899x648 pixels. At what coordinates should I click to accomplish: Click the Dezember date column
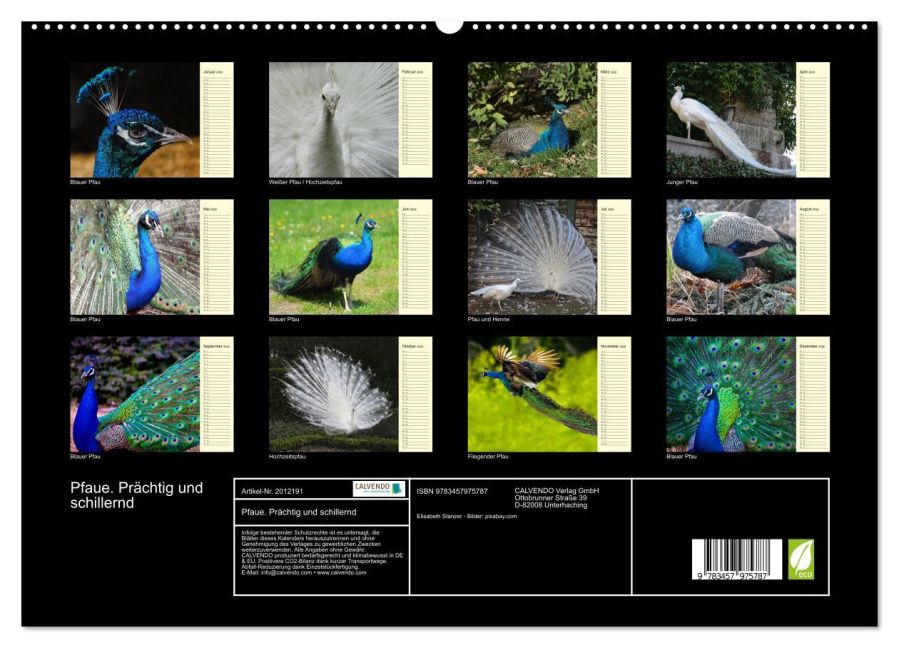point(813,395)
